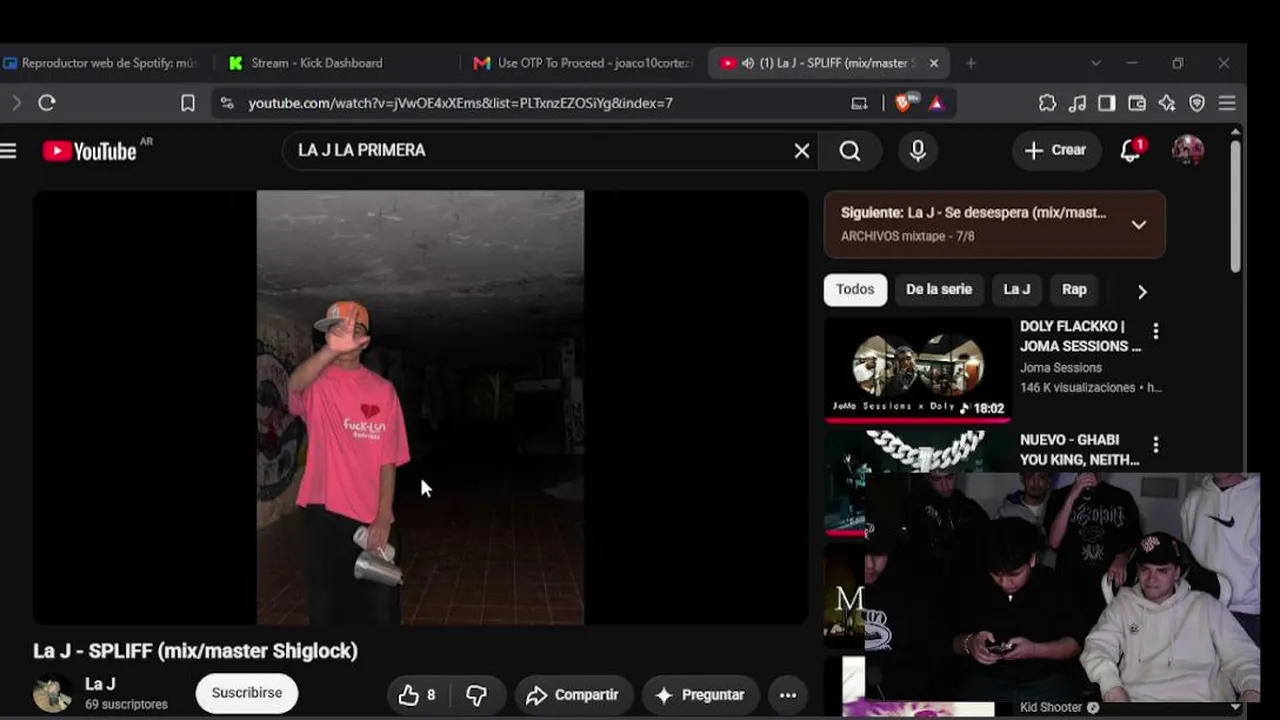Open the media playlist music-note icon
This screenshot has height=720, width=1280.
click(1077, 103)
